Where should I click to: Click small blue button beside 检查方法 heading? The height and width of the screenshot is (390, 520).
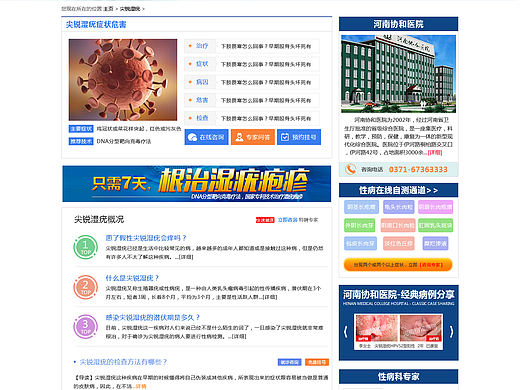coord(289,362)
